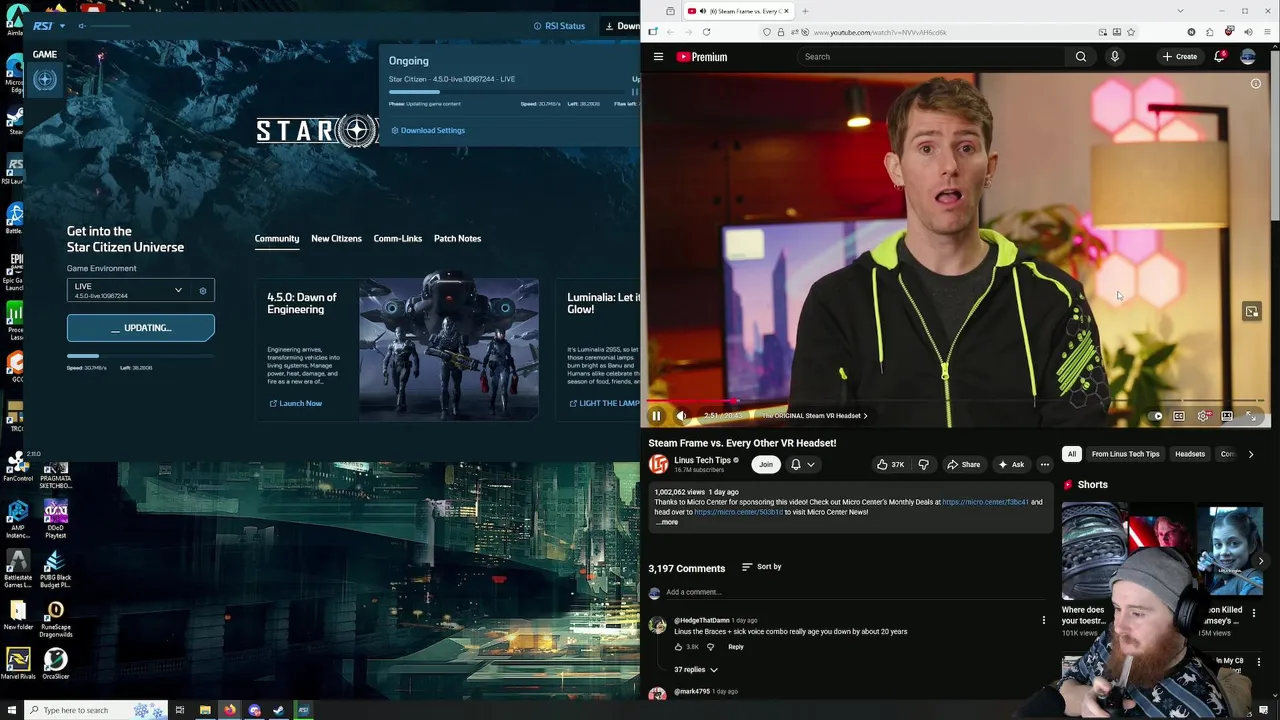Reload the Firefox page
Screen dimensions: 1280x720
click(706, 32)
